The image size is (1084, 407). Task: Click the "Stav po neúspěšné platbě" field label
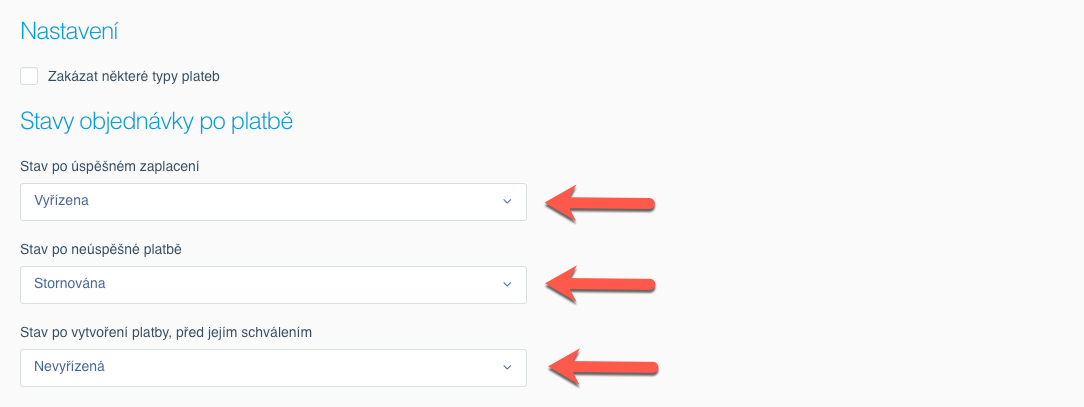click(x=107, y=249)
